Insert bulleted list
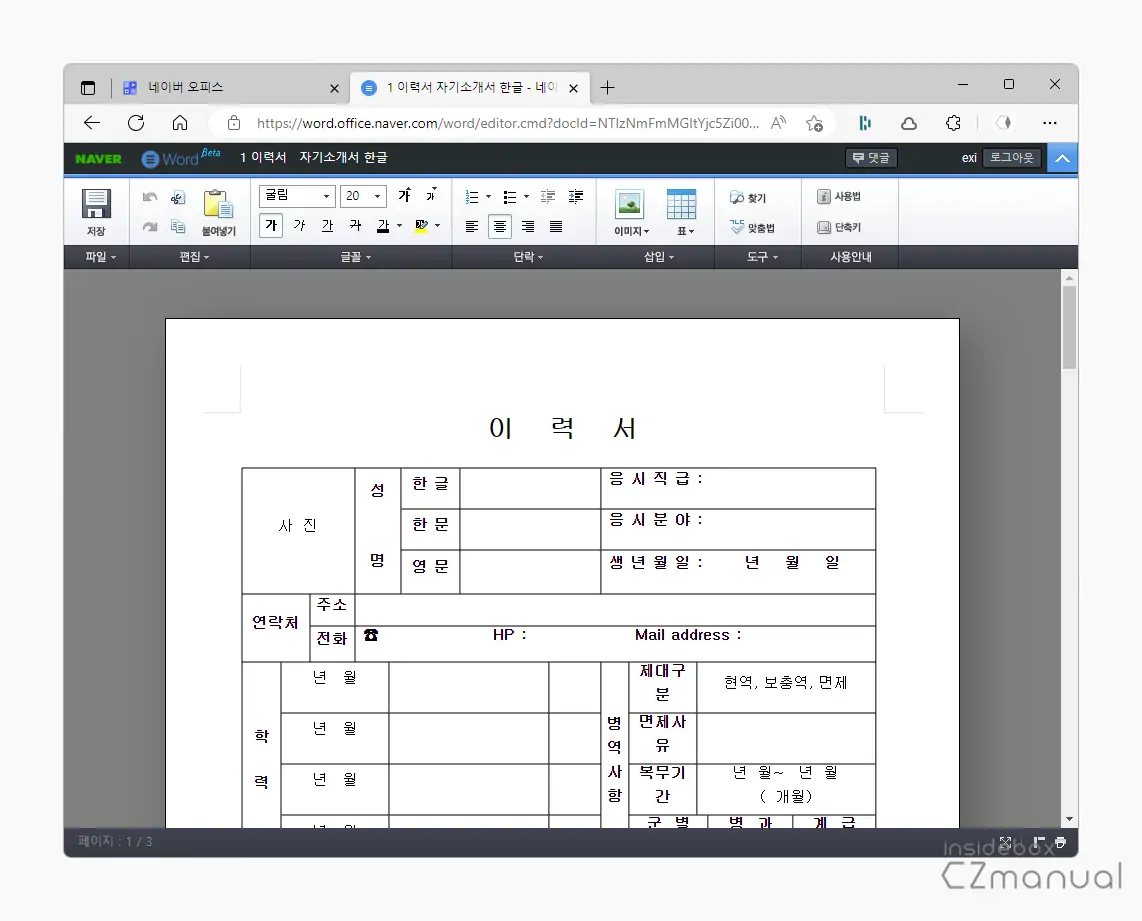Viewport: 1142px width, 921px height. pyautogui.click(x=510, y=197)
